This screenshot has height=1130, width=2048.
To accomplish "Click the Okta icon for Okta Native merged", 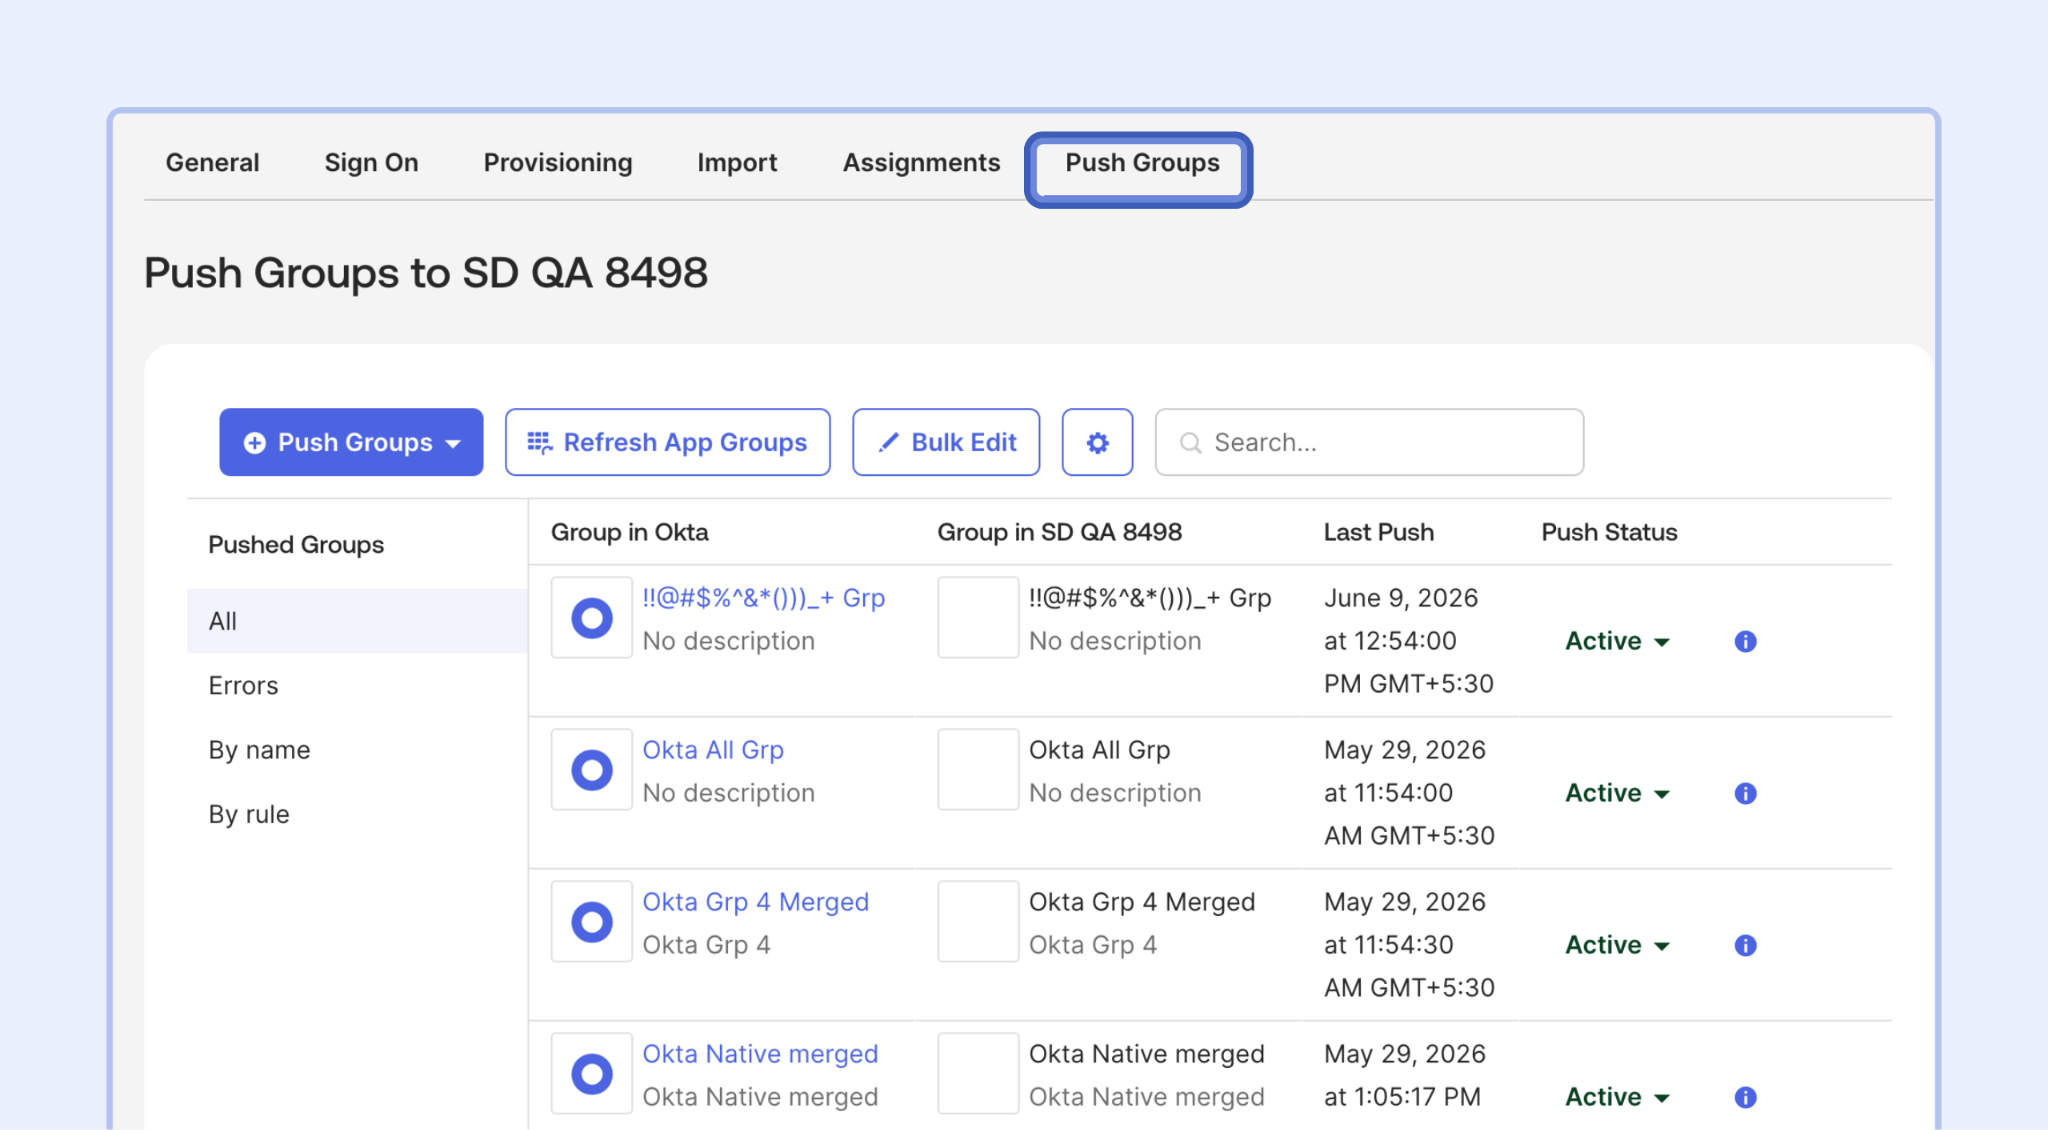I will [x=592, y=1074].
